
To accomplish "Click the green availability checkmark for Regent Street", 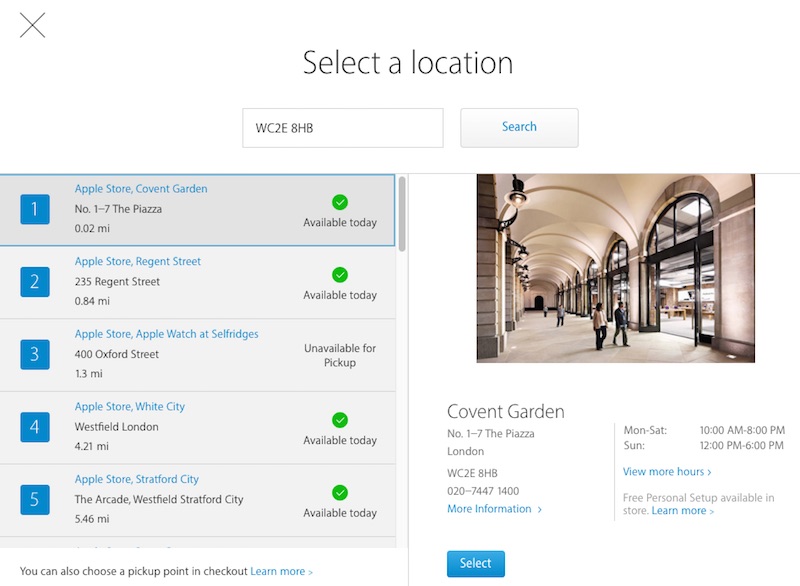I will [340, 275].
